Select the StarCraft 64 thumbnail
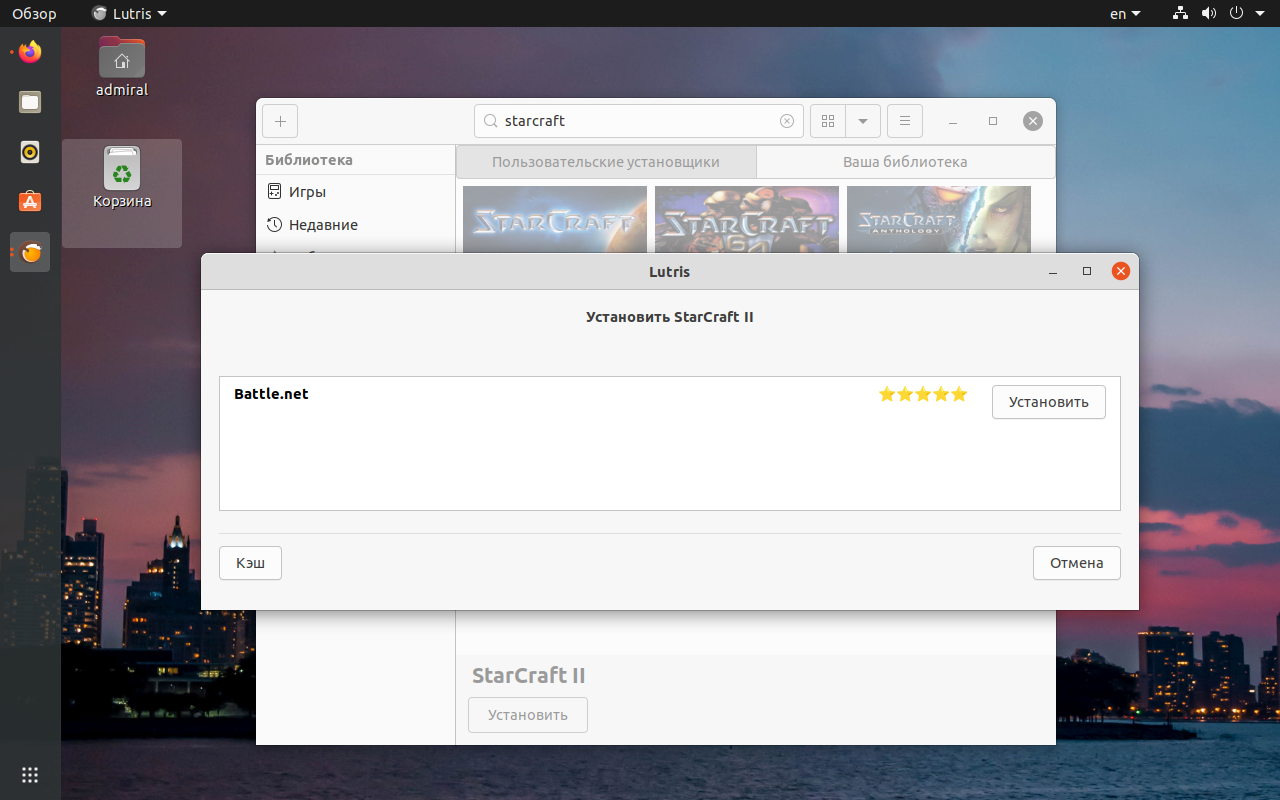 [x=747, y=220]
